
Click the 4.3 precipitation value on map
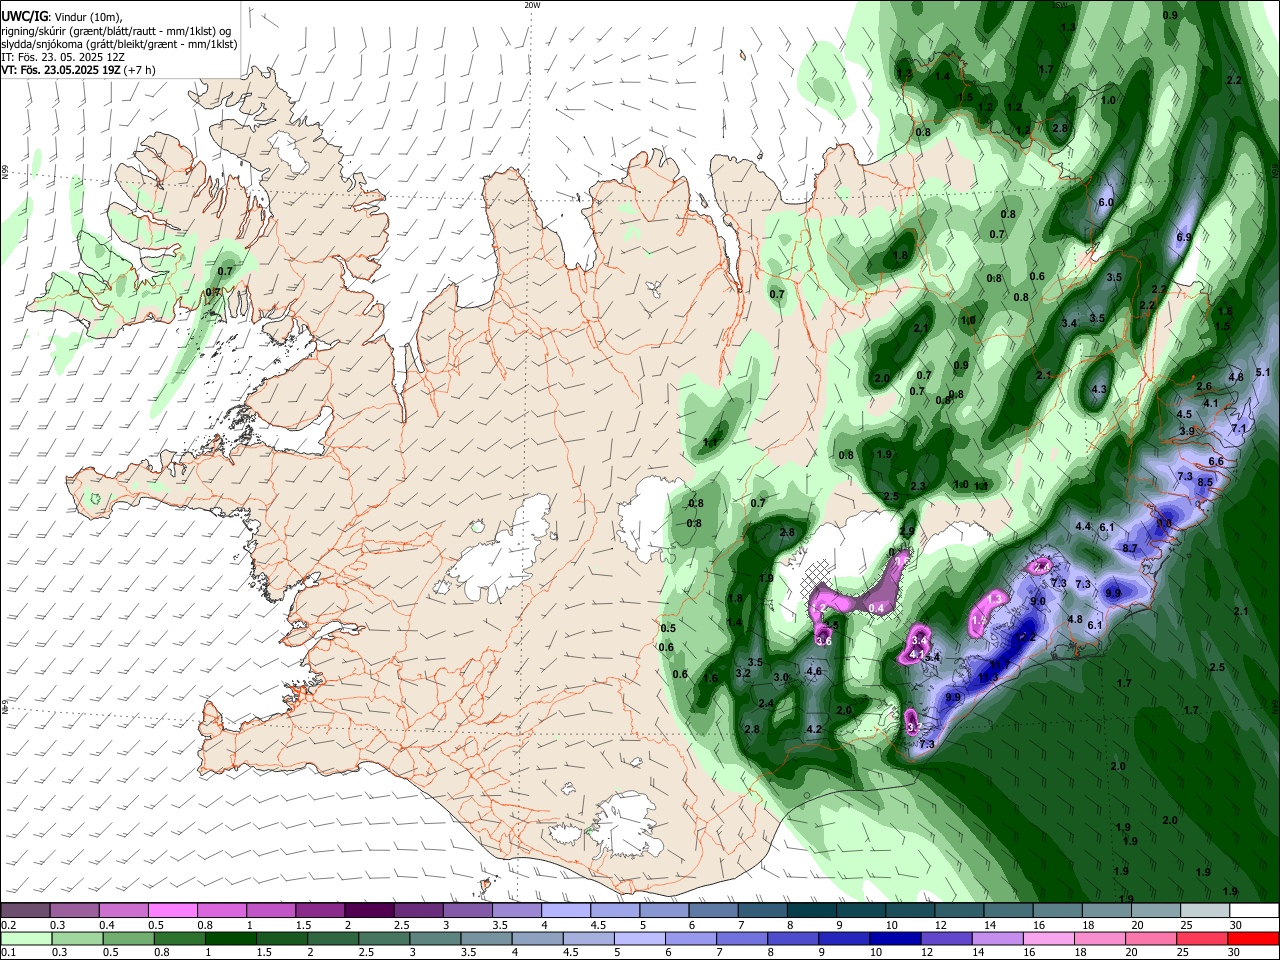point(1099,389)
